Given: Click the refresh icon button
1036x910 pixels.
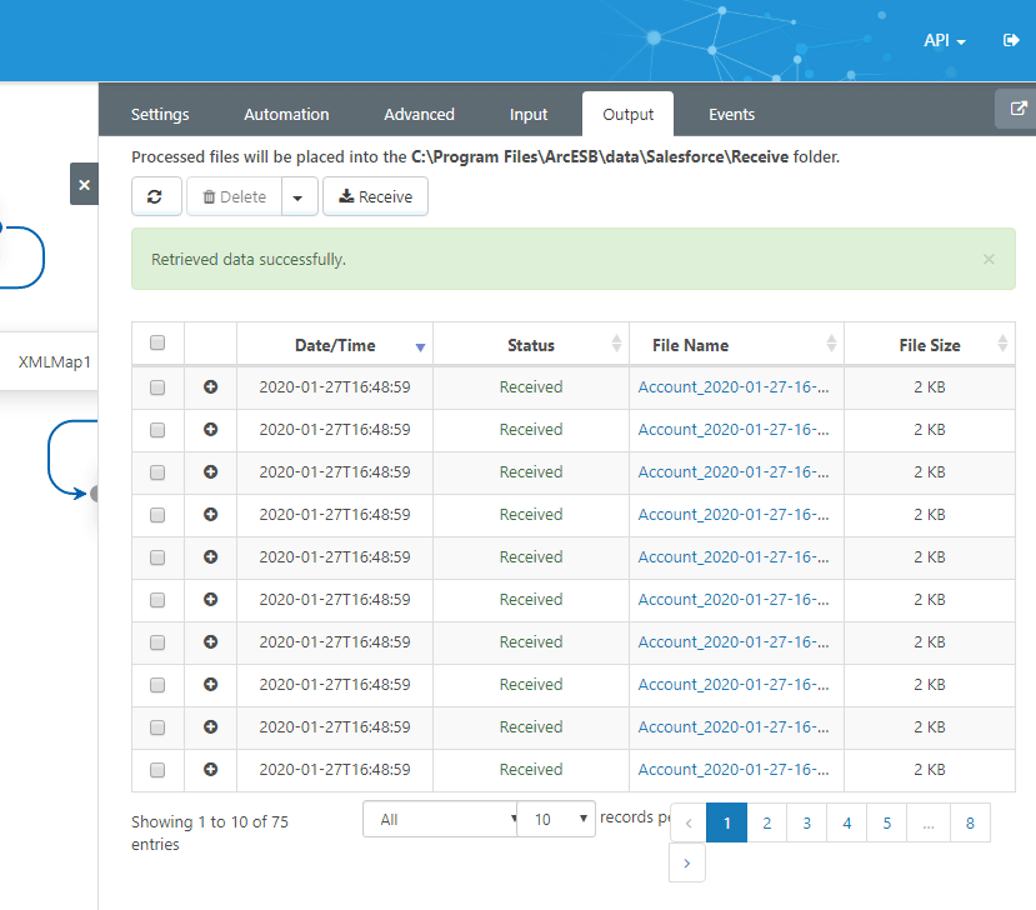Looking at the screenshot, I should coord(156,197).
